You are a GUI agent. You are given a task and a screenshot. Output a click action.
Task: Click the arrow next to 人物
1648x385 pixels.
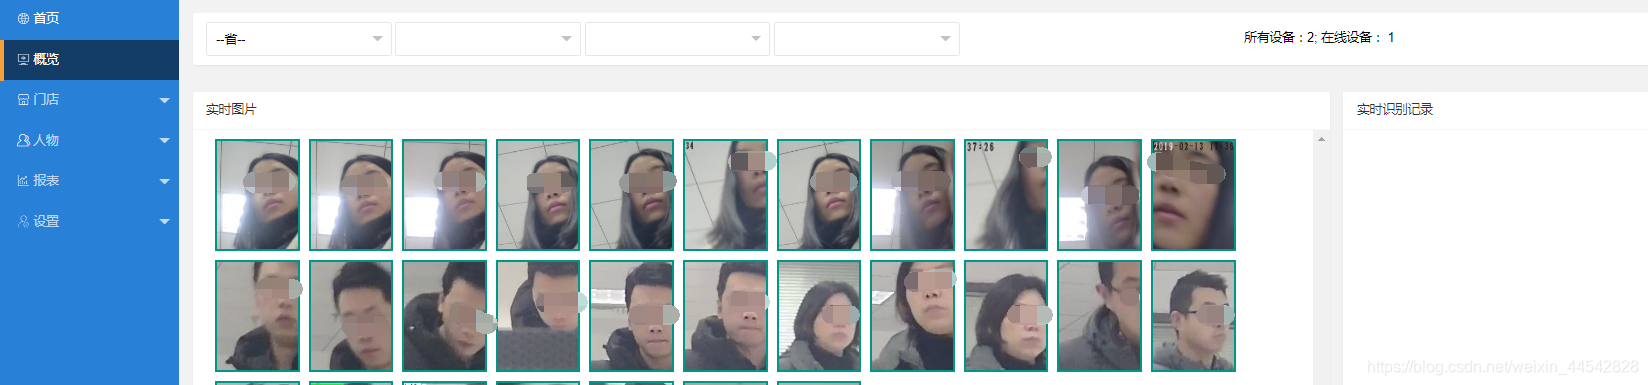(165, 141)
